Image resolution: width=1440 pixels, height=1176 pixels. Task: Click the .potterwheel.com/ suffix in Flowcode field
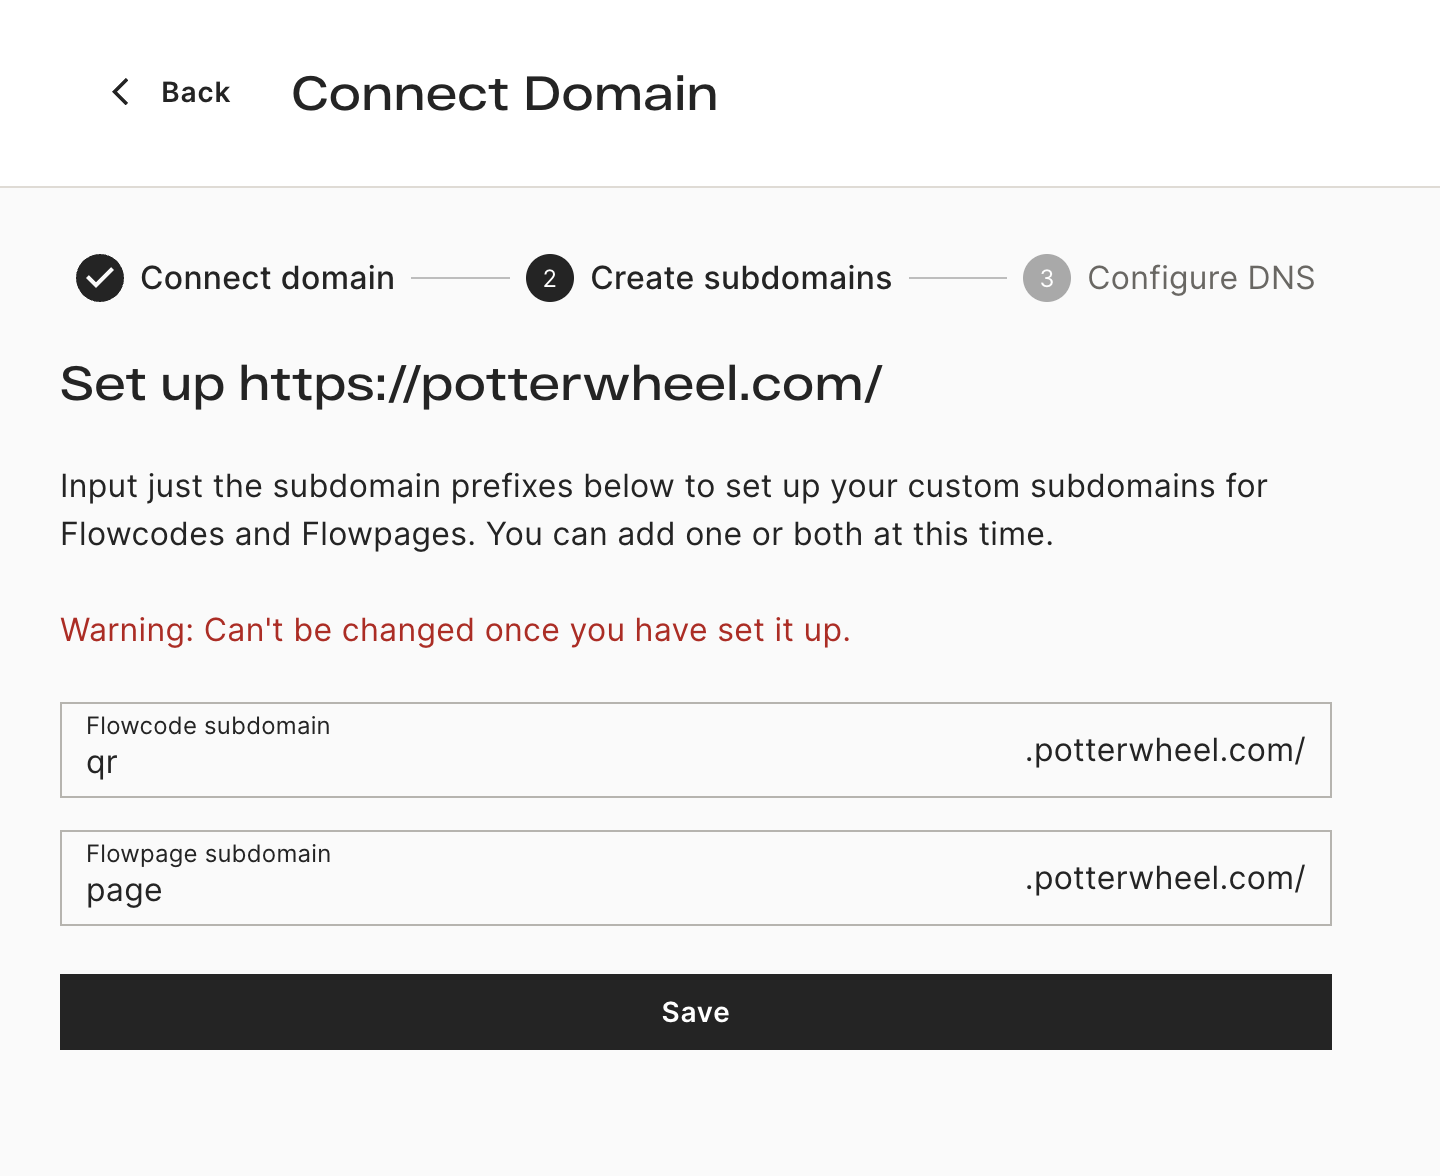click(x=1165, y=750)
